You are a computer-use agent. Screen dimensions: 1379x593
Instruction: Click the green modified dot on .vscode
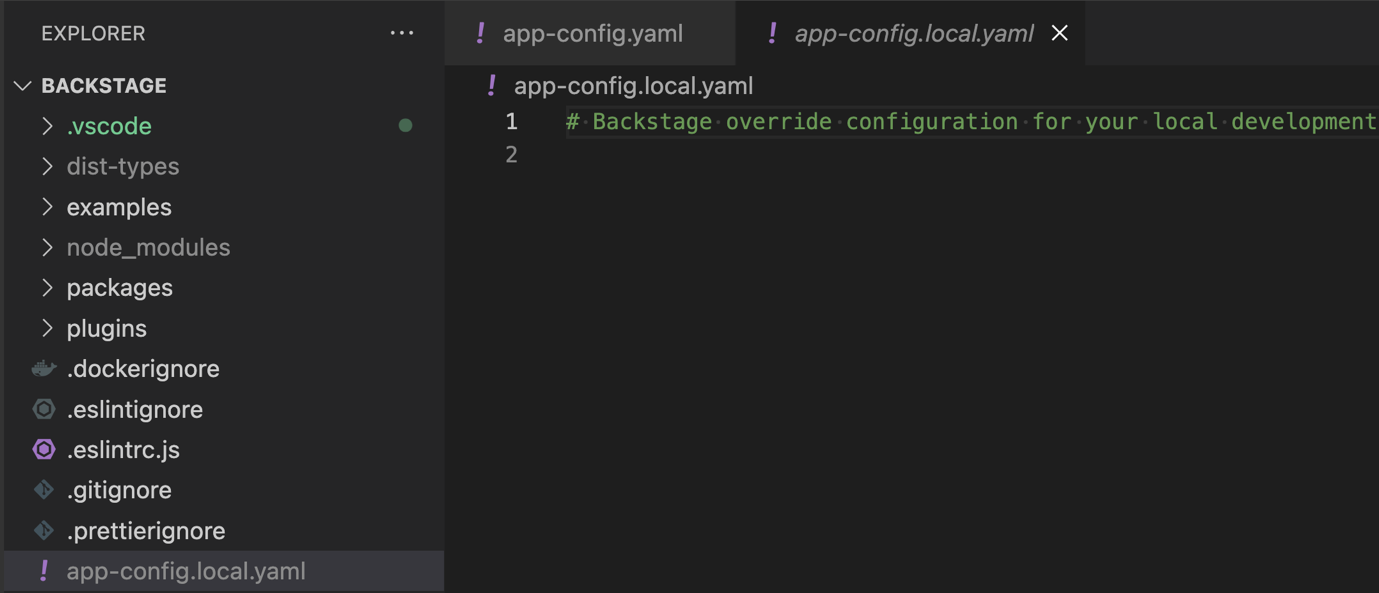click(405, 126)
